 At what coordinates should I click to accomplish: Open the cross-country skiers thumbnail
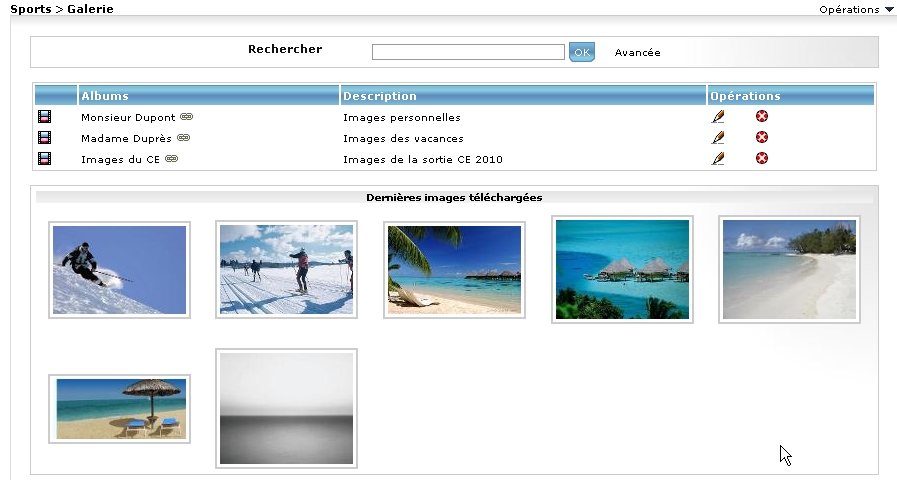[x=287, y=269]
